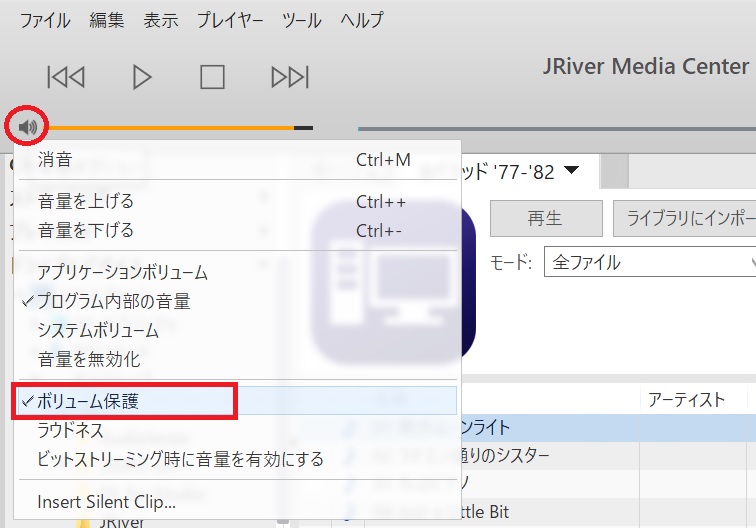Viewport: 756px width, 528px height.
Task: Select 音量を無効化 option
Action: click(237, 359)
